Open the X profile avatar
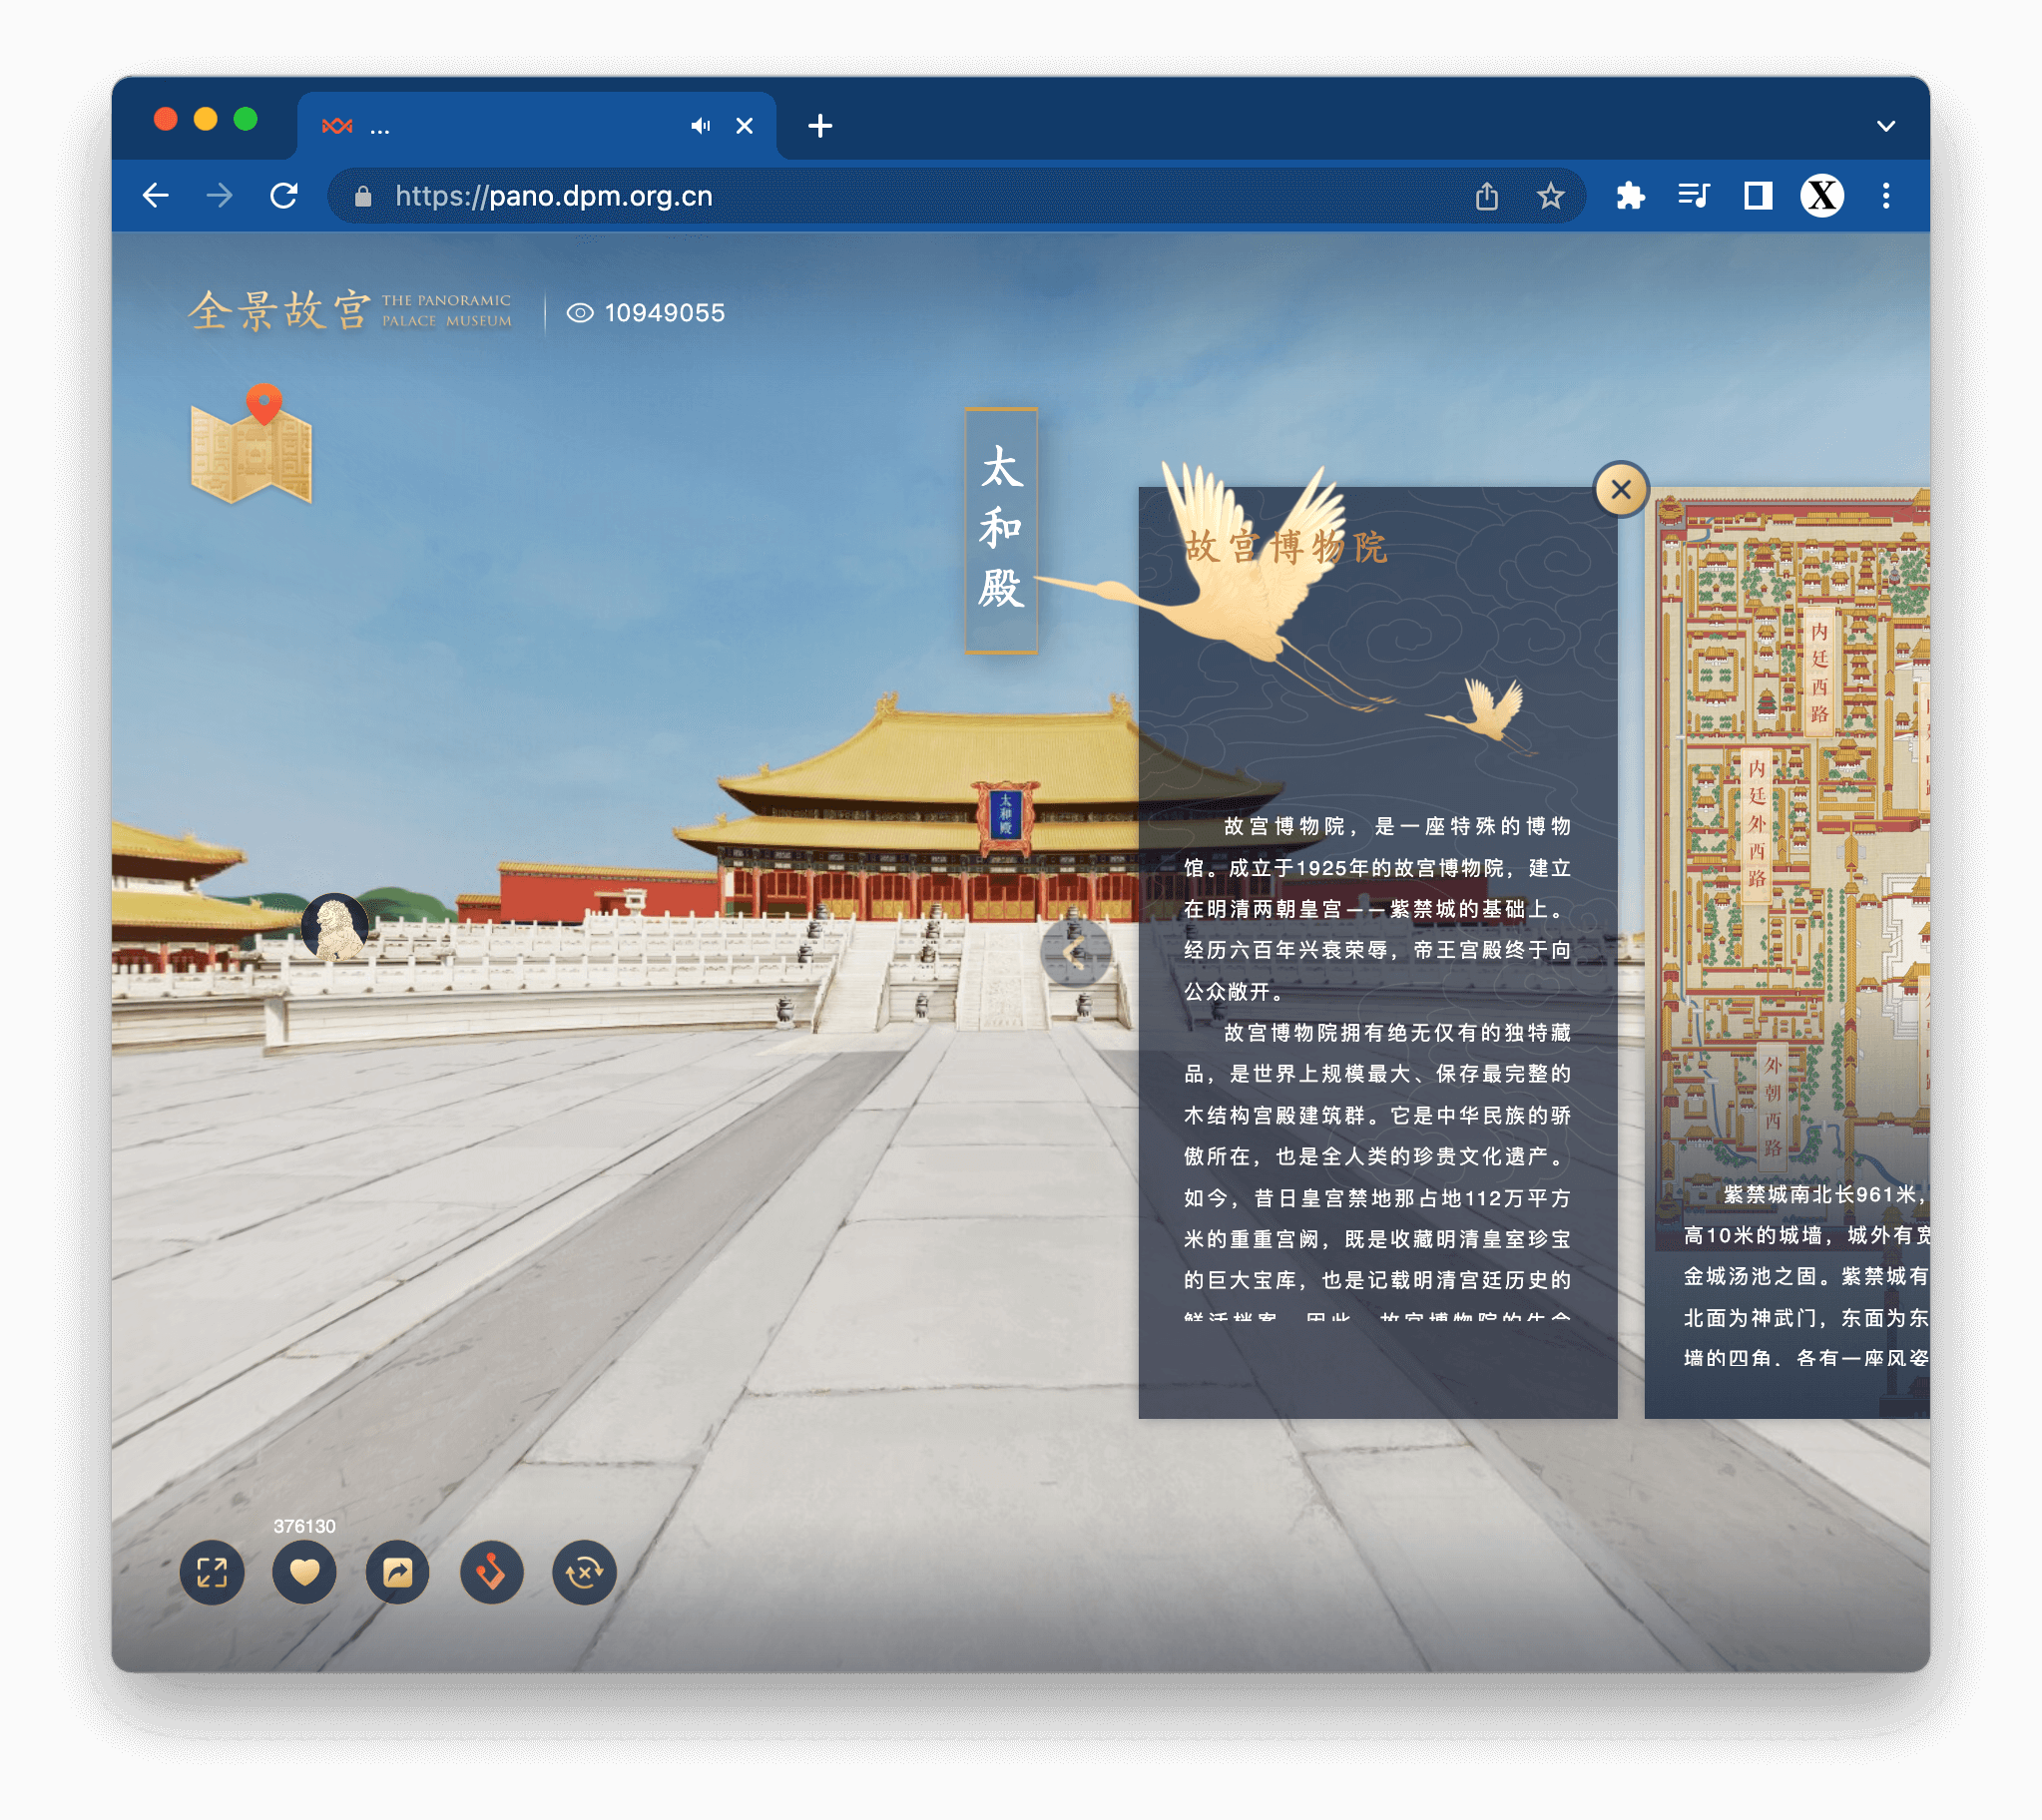 [x=1822, y=196]
